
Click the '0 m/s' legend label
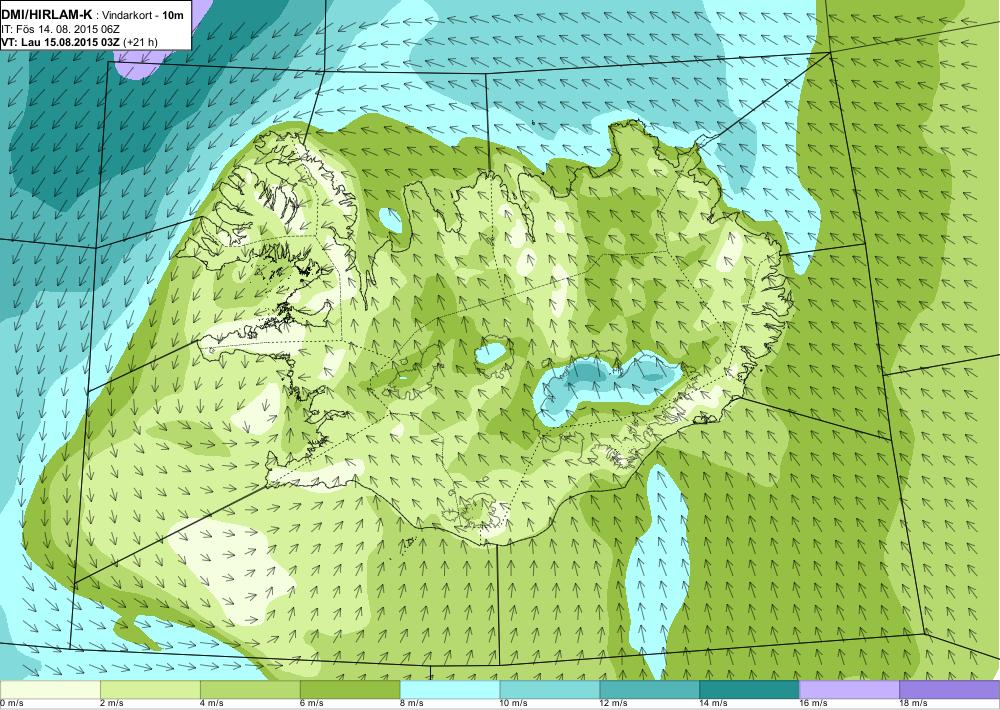[11, 704]
